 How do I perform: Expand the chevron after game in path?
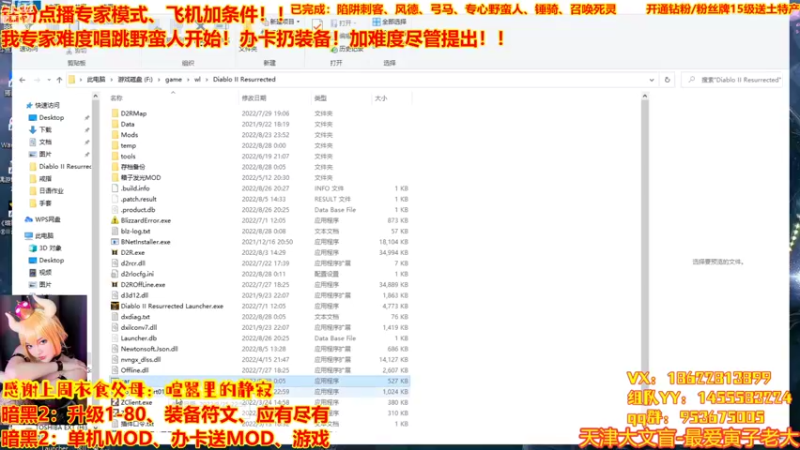[188, 80]
